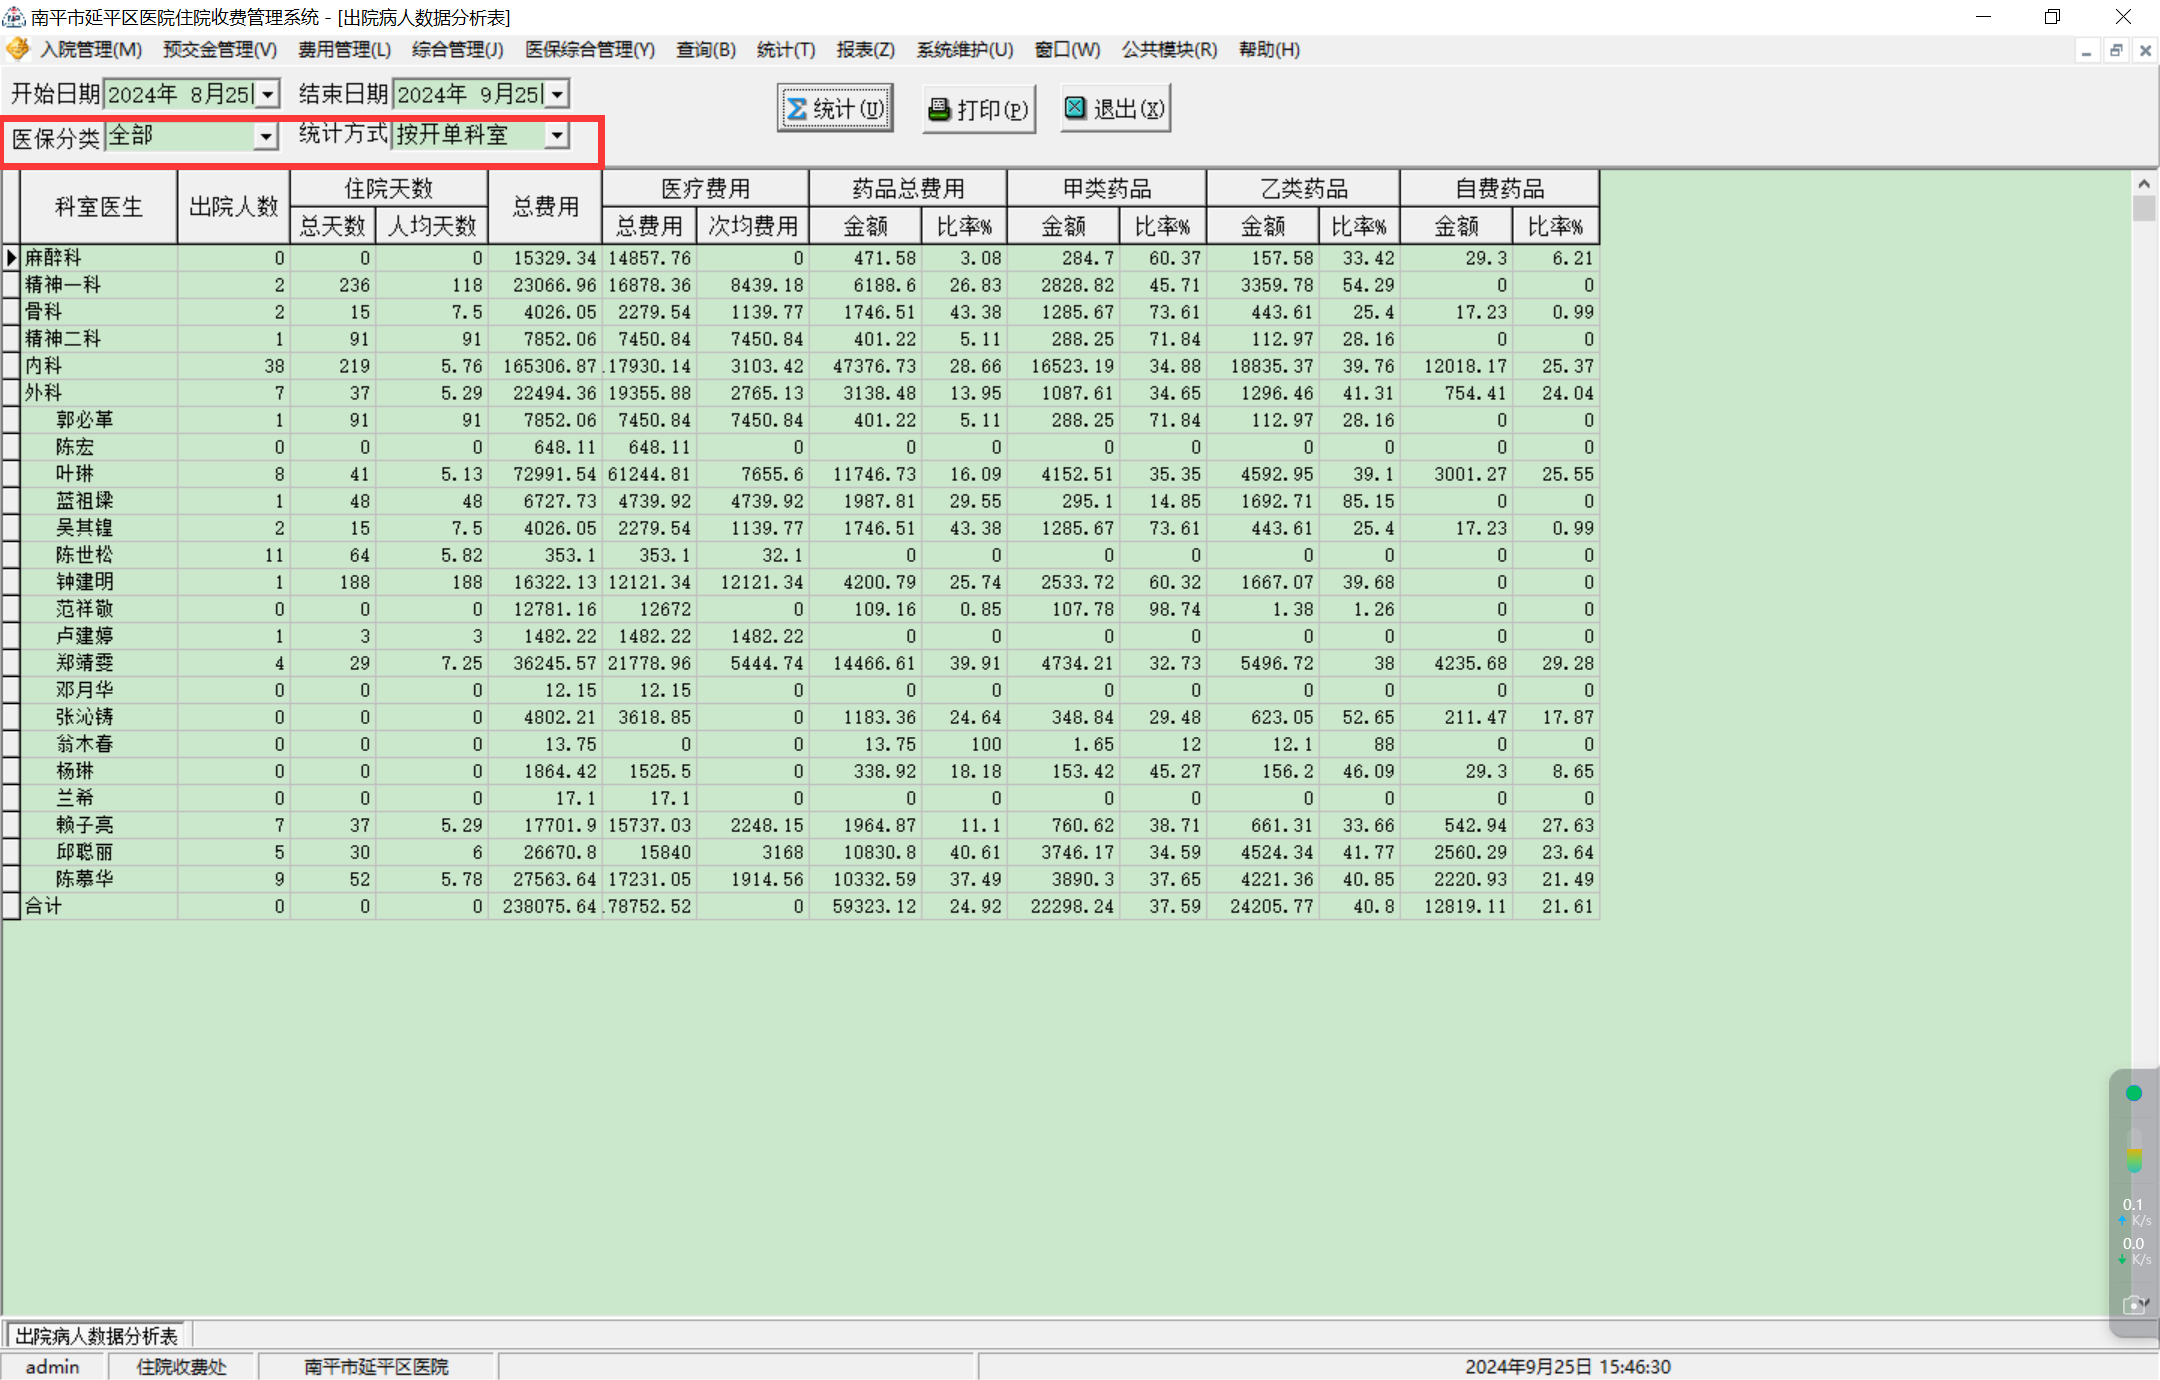The width and height of the screenshot is (2160, 1380).
Task: Click the vertical scrollbar up arrow
Action: 2143,184
